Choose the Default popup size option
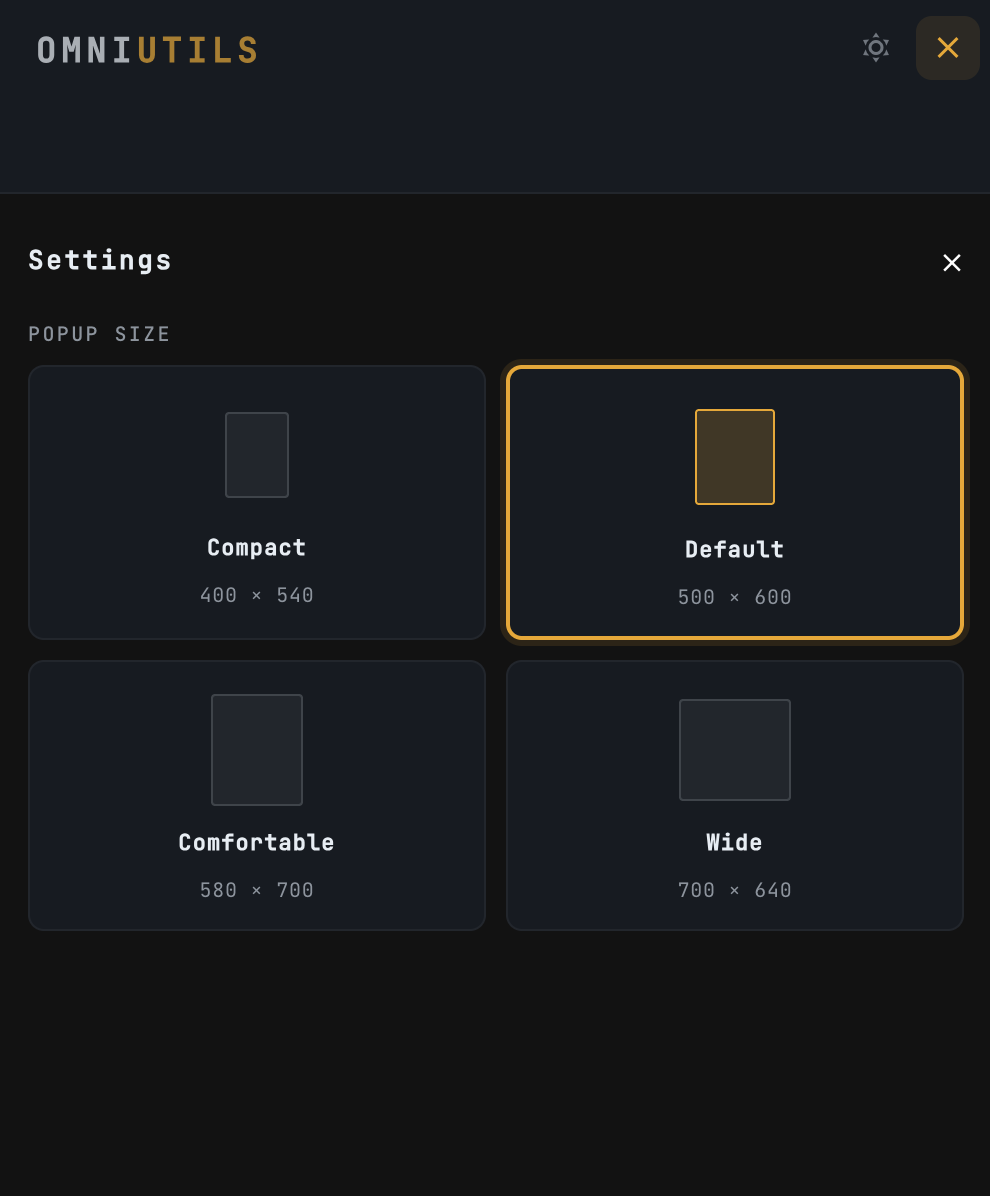 pyautogui.click(x=734, y=503)
